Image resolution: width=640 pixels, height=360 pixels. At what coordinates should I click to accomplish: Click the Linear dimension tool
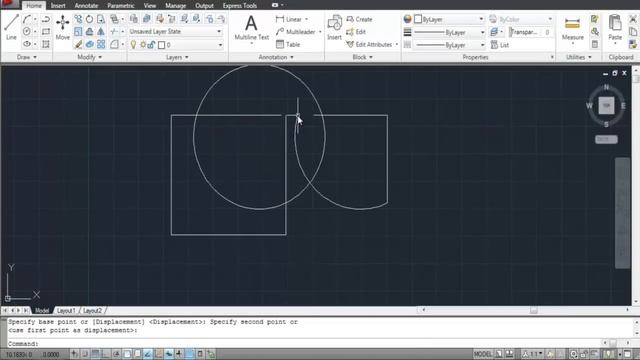click(289, 19)
